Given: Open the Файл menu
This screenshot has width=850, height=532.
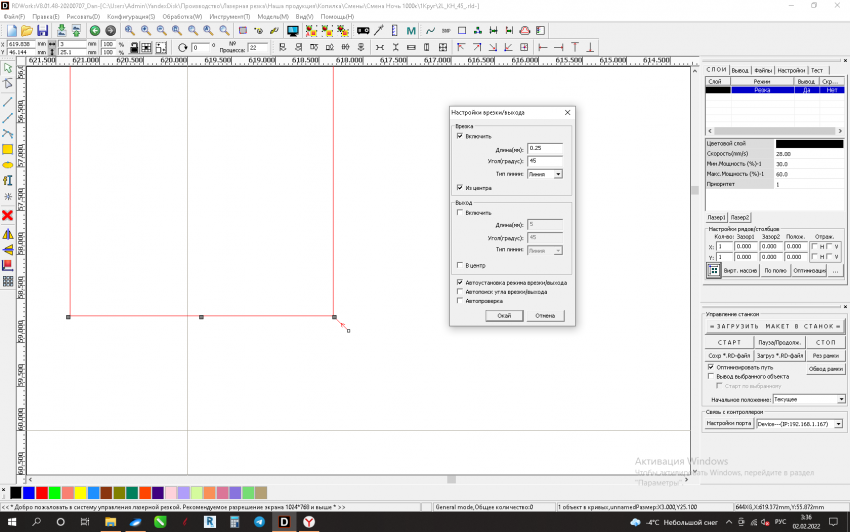Looking at the screenshot, I should [x=14, y=17].
